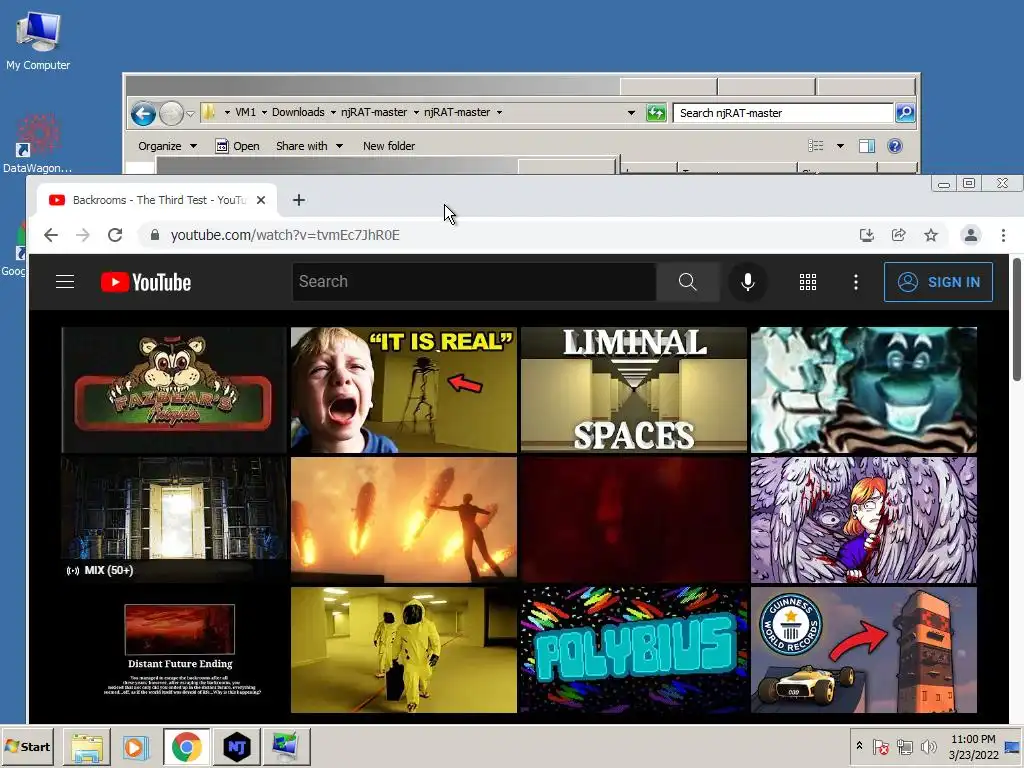Click the Explorer search magnifier button

tap(904, 113)
